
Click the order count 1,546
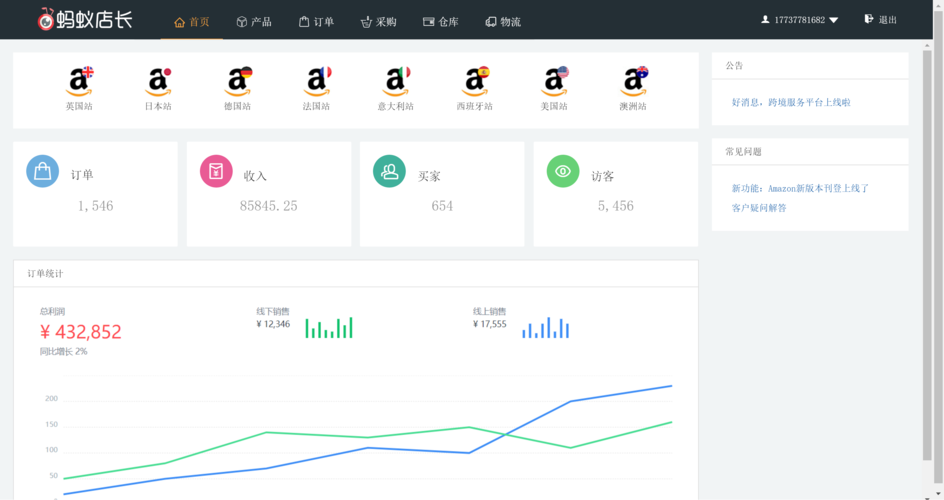(x=95, y=206)
